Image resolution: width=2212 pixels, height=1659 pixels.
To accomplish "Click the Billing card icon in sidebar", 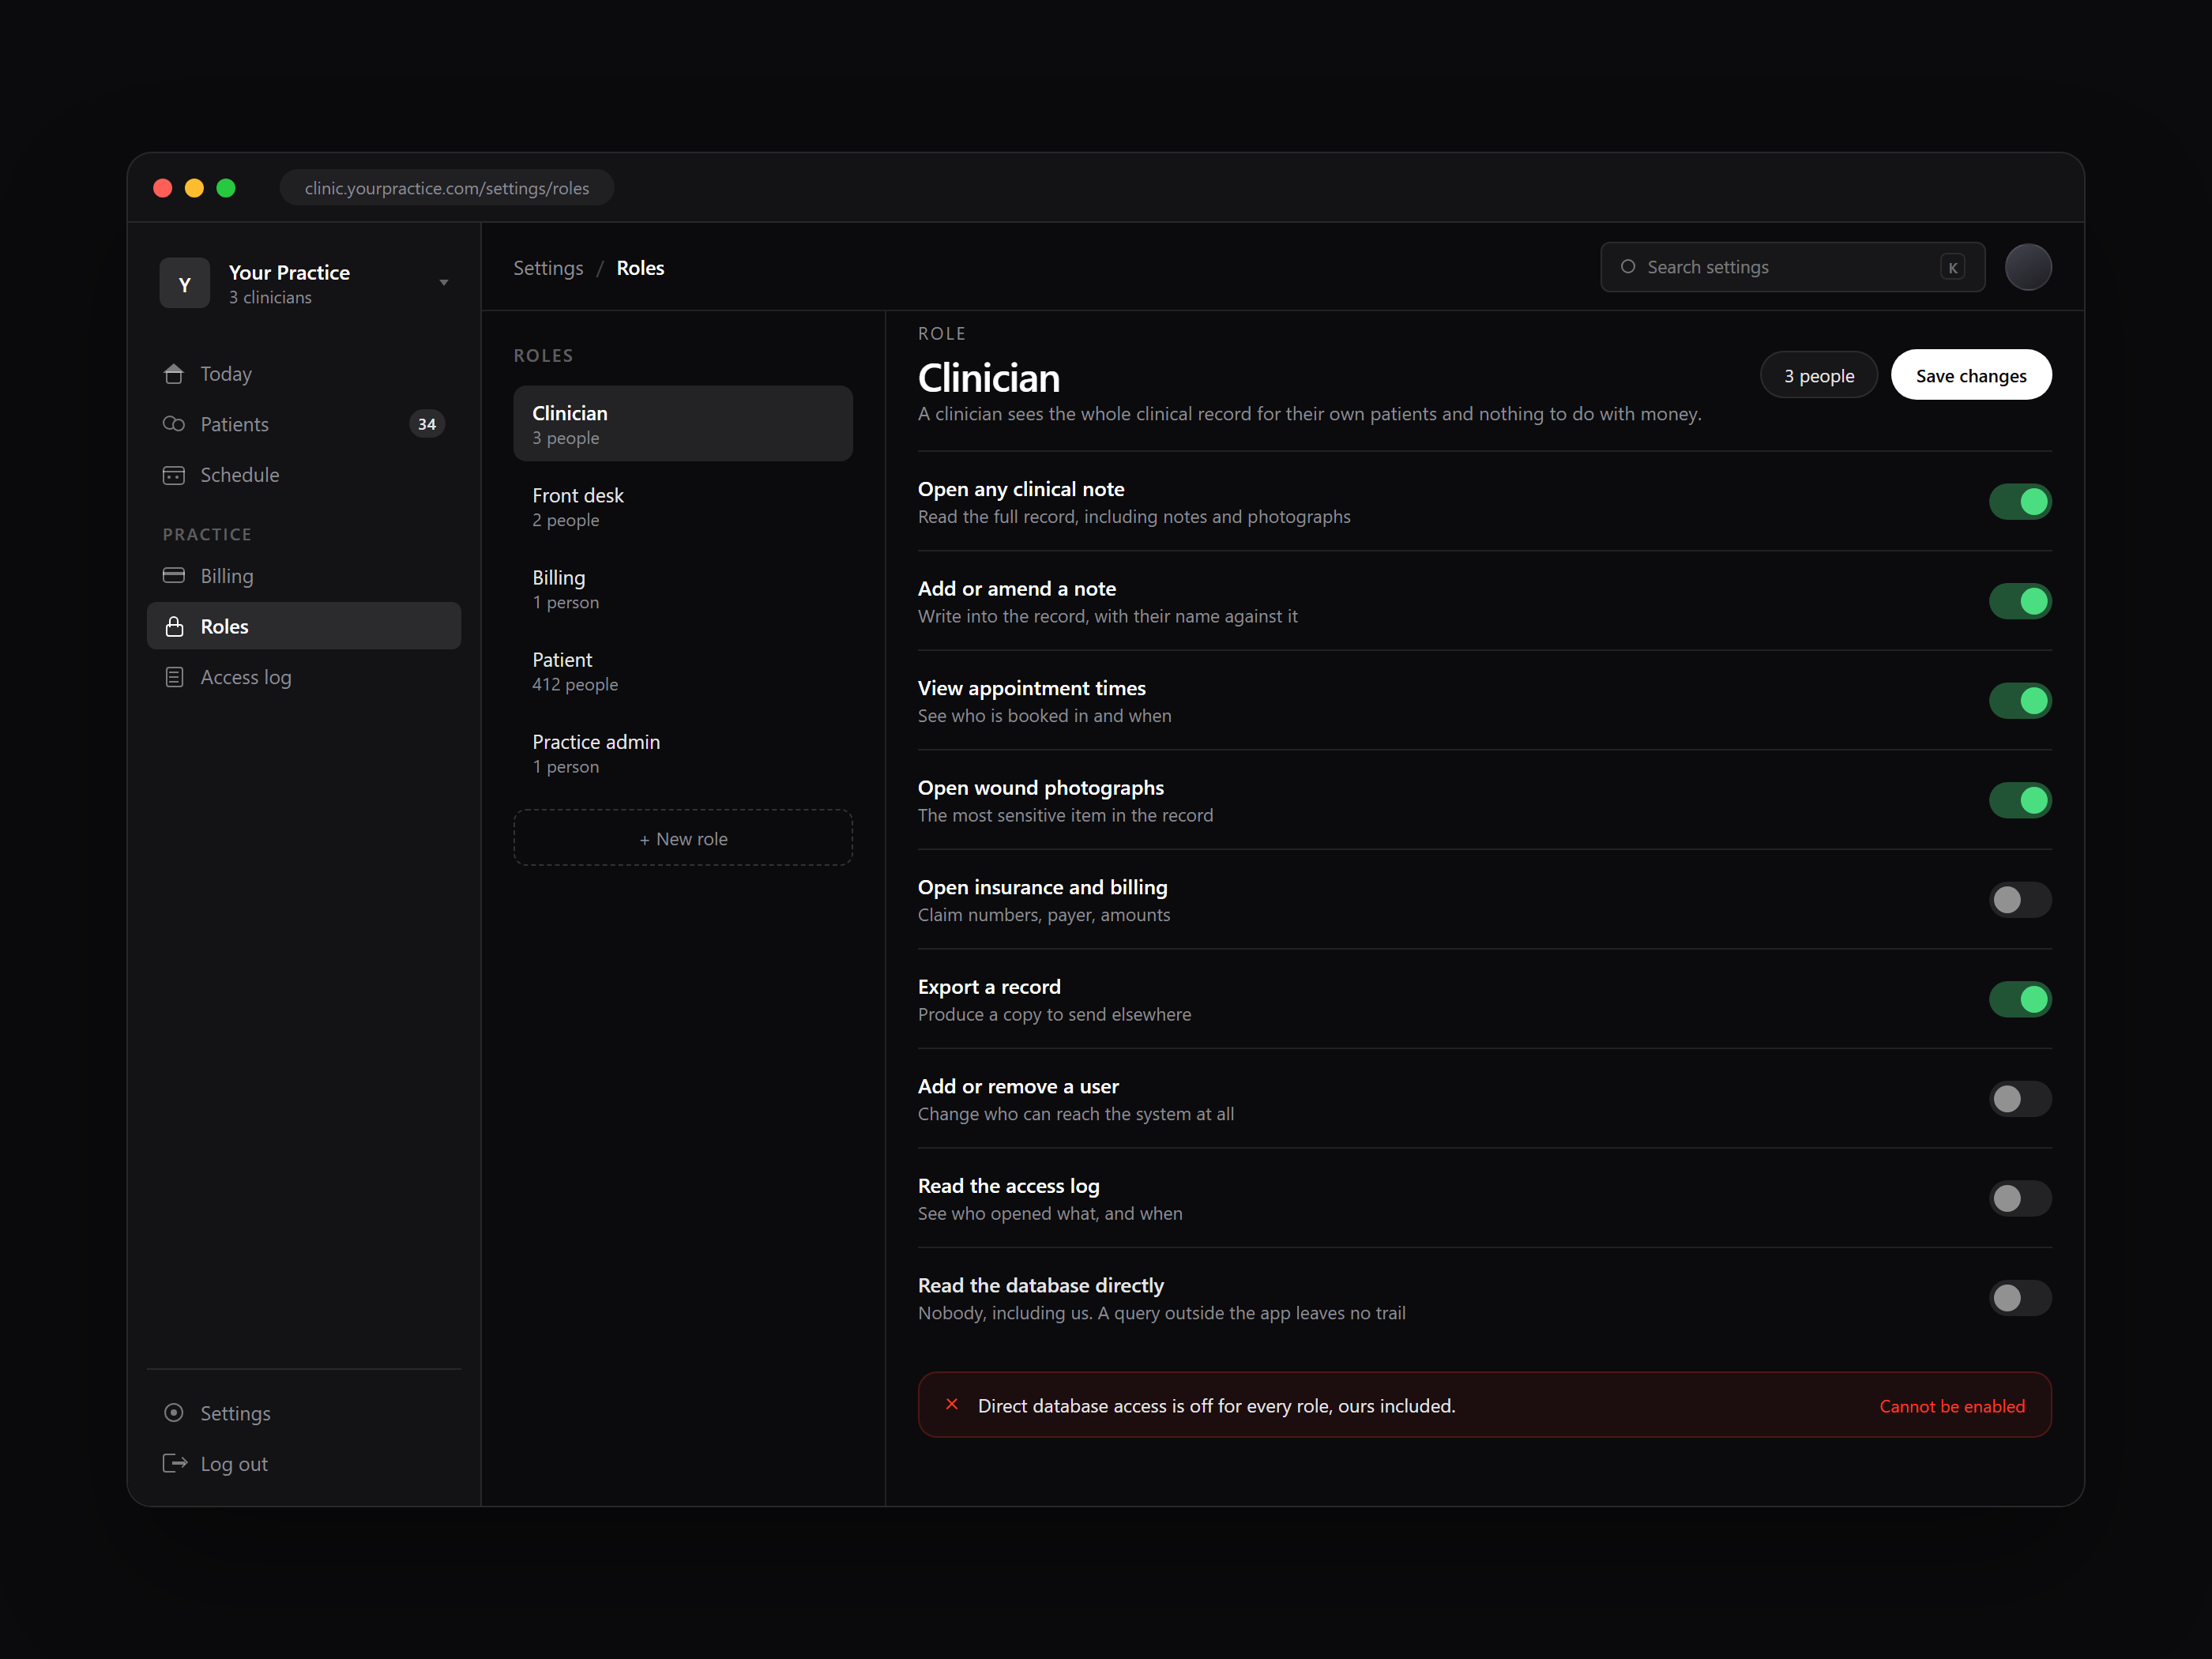I will 174,576.
